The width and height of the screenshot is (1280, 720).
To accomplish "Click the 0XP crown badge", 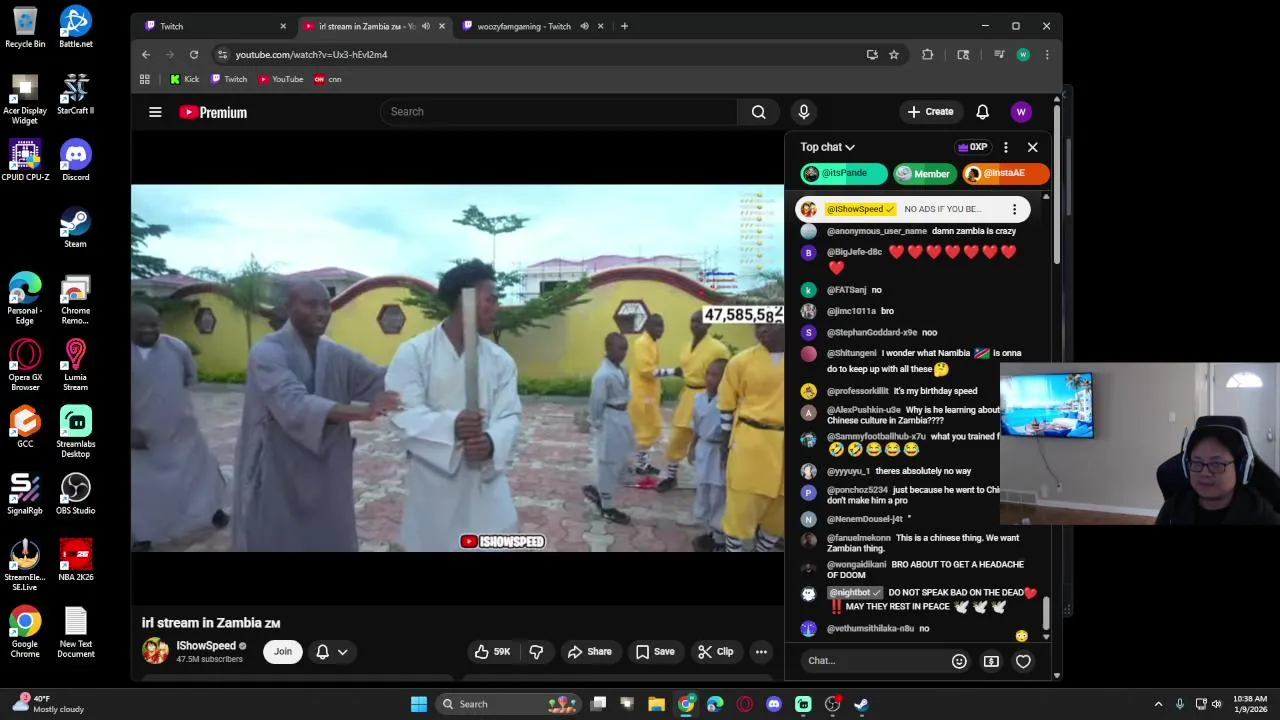I will (x=973, y=147).
